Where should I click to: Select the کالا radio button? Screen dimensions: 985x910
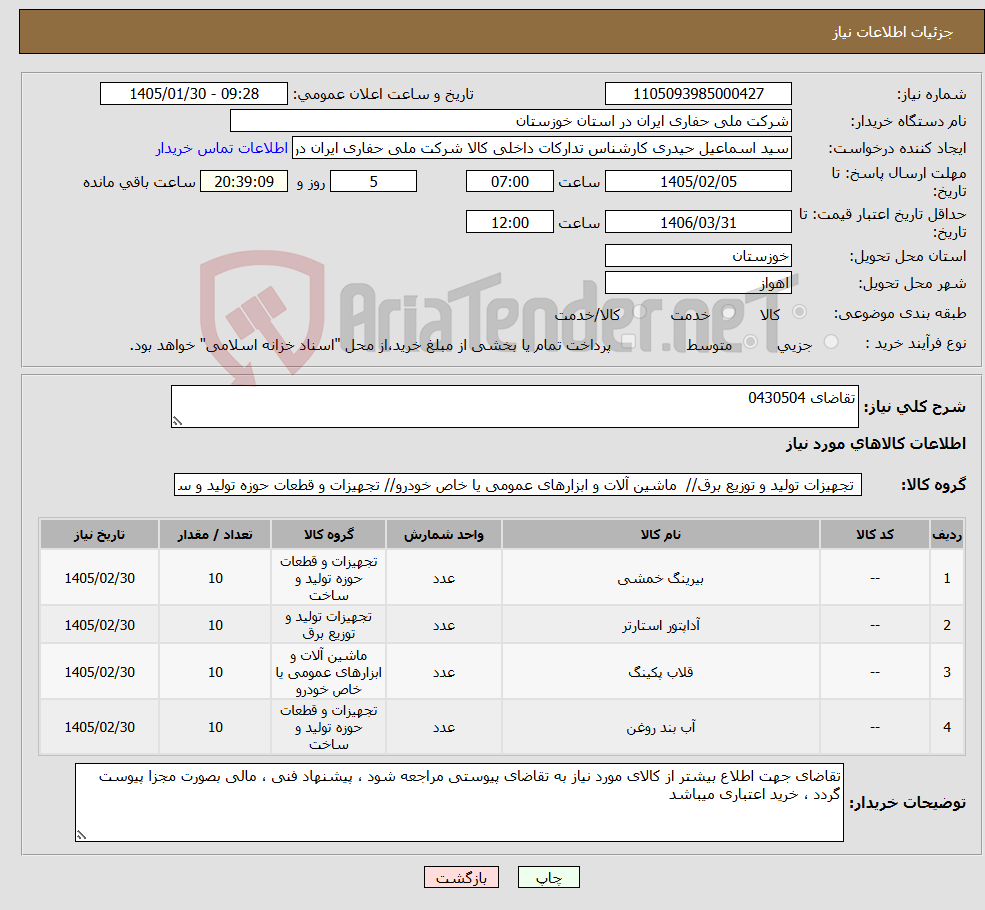click(800, 311)
